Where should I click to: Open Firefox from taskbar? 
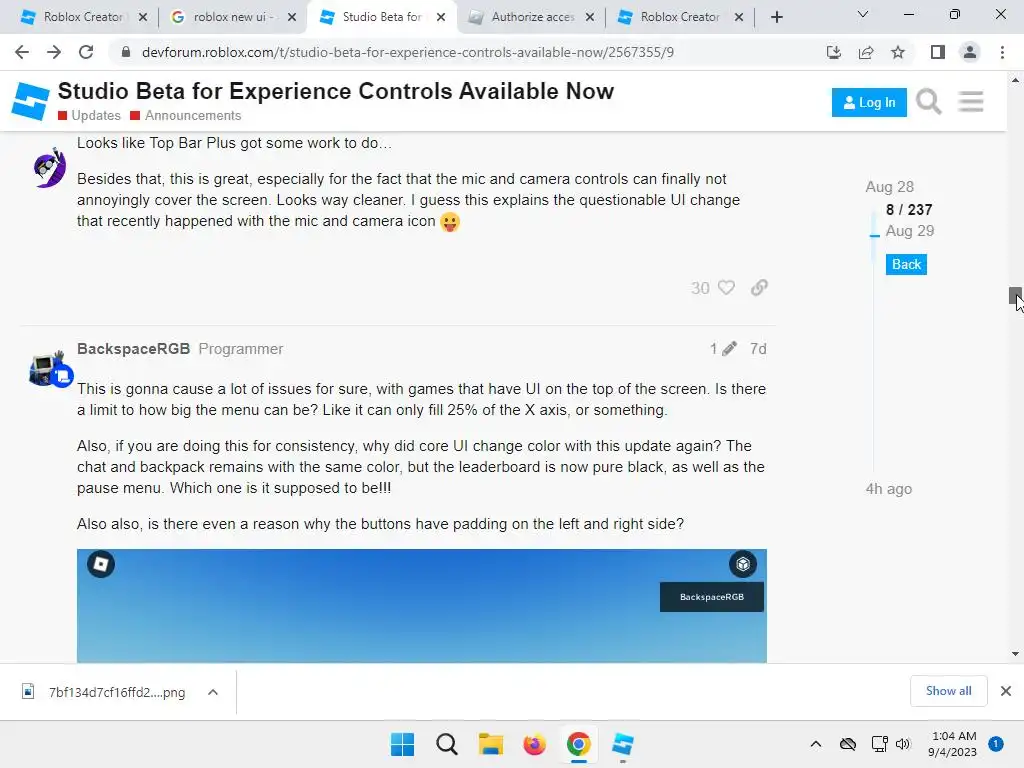[x=534, y=744]
